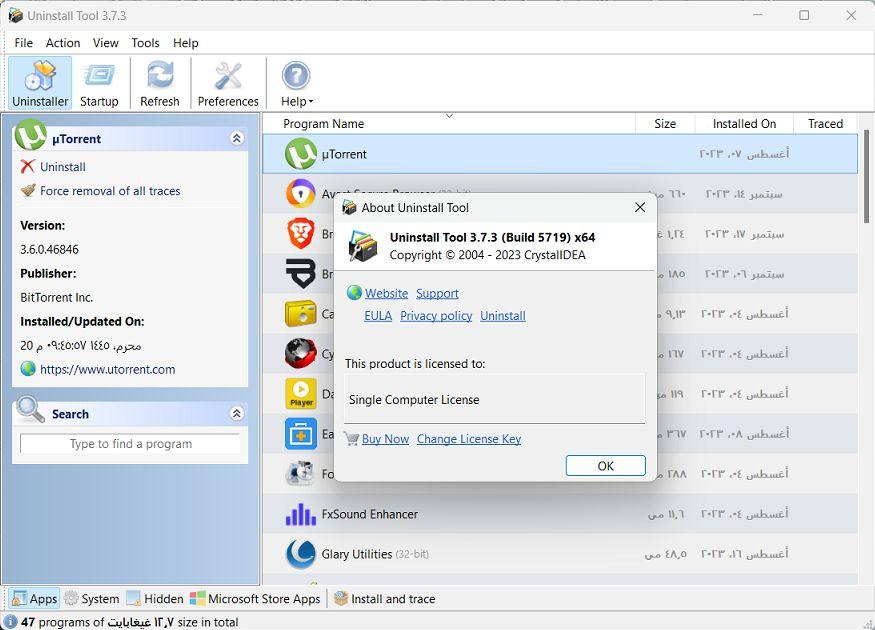Refresh the program list
Viewport: 875px width, 630px height.
[160, 83]
